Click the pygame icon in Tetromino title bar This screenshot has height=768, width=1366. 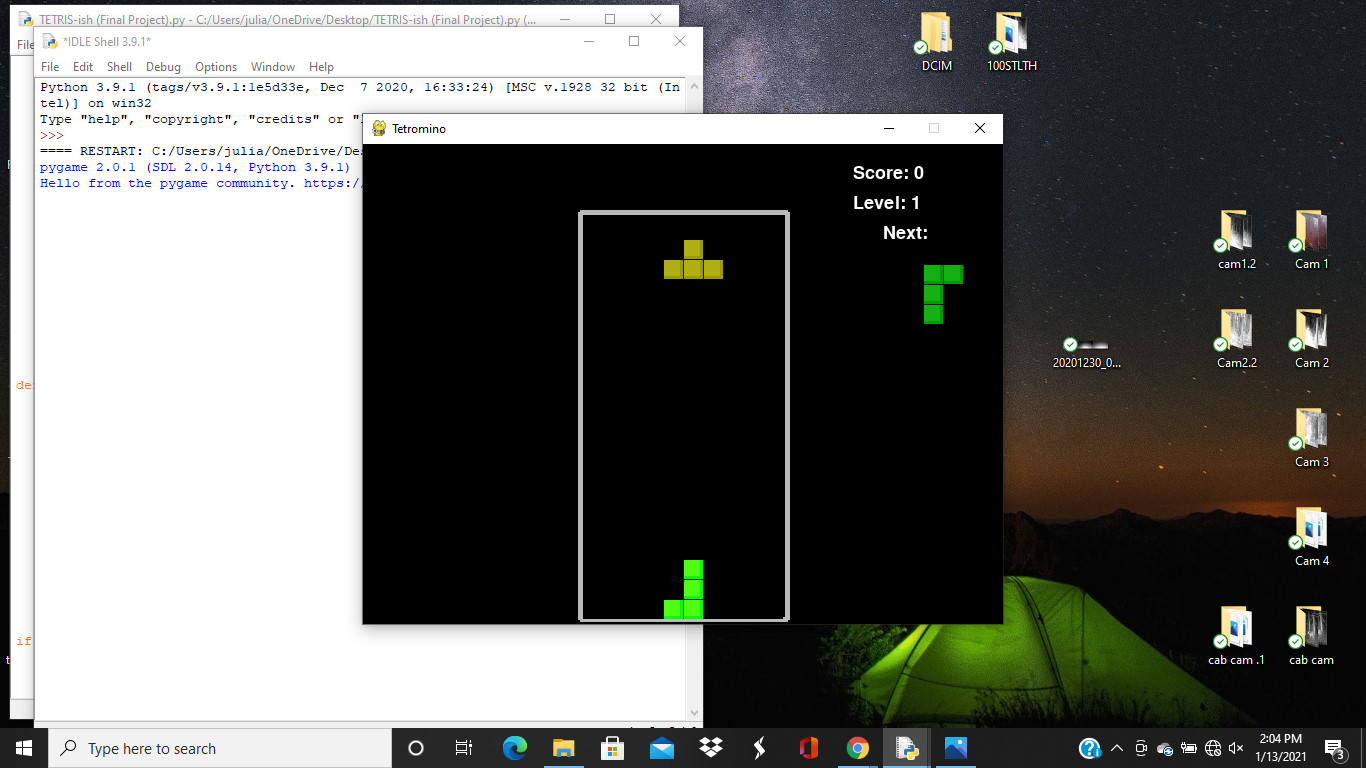click(379, 128)
